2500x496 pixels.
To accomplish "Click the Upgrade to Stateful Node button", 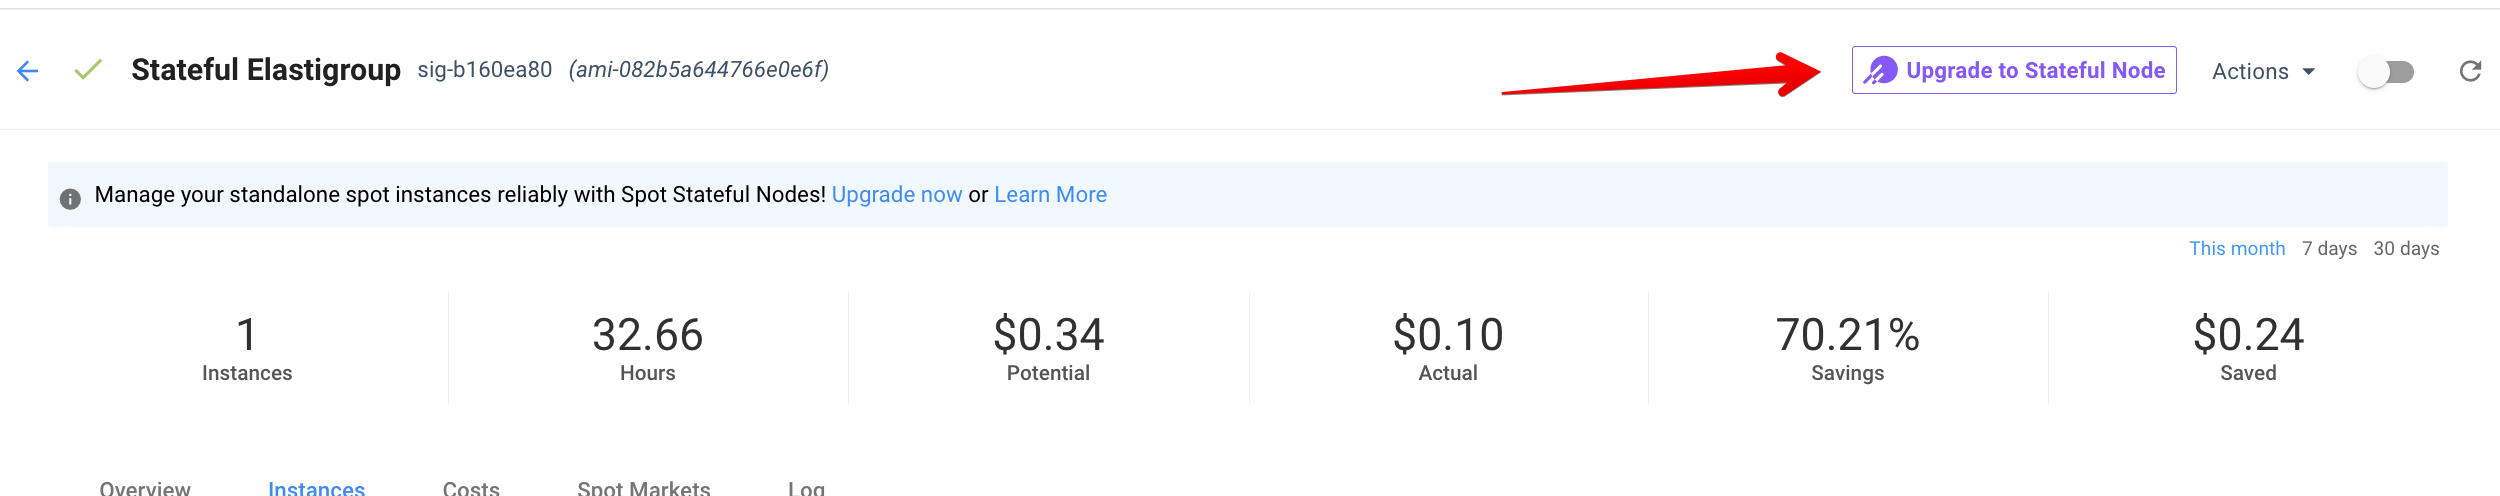I will (x=2014, y=71).
